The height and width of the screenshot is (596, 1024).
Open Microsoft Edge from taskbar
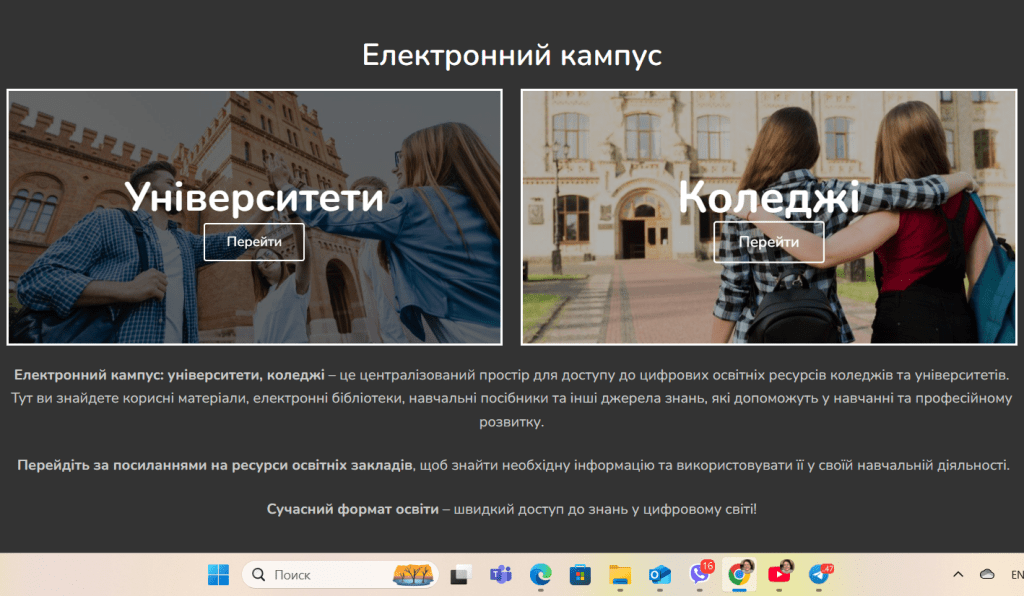540,575
